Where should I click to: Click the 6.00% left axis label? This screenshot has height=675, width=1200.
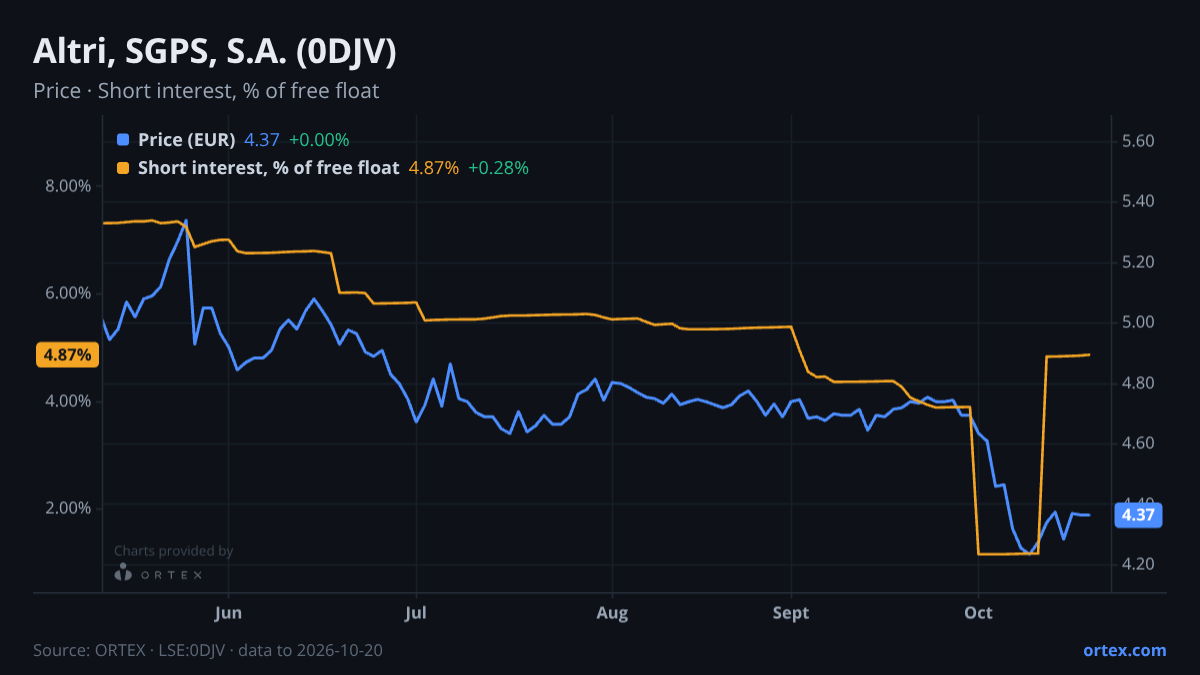[68, 293]
